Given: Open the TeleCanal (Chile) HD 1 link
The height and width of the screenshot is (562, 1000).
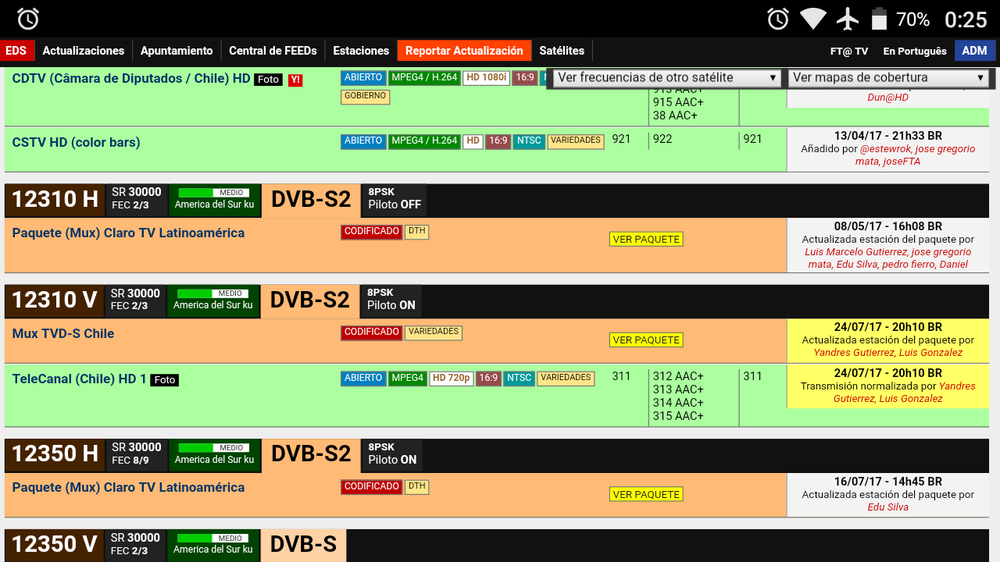Looking at the screenshot, I should click(x=79, y=379).
